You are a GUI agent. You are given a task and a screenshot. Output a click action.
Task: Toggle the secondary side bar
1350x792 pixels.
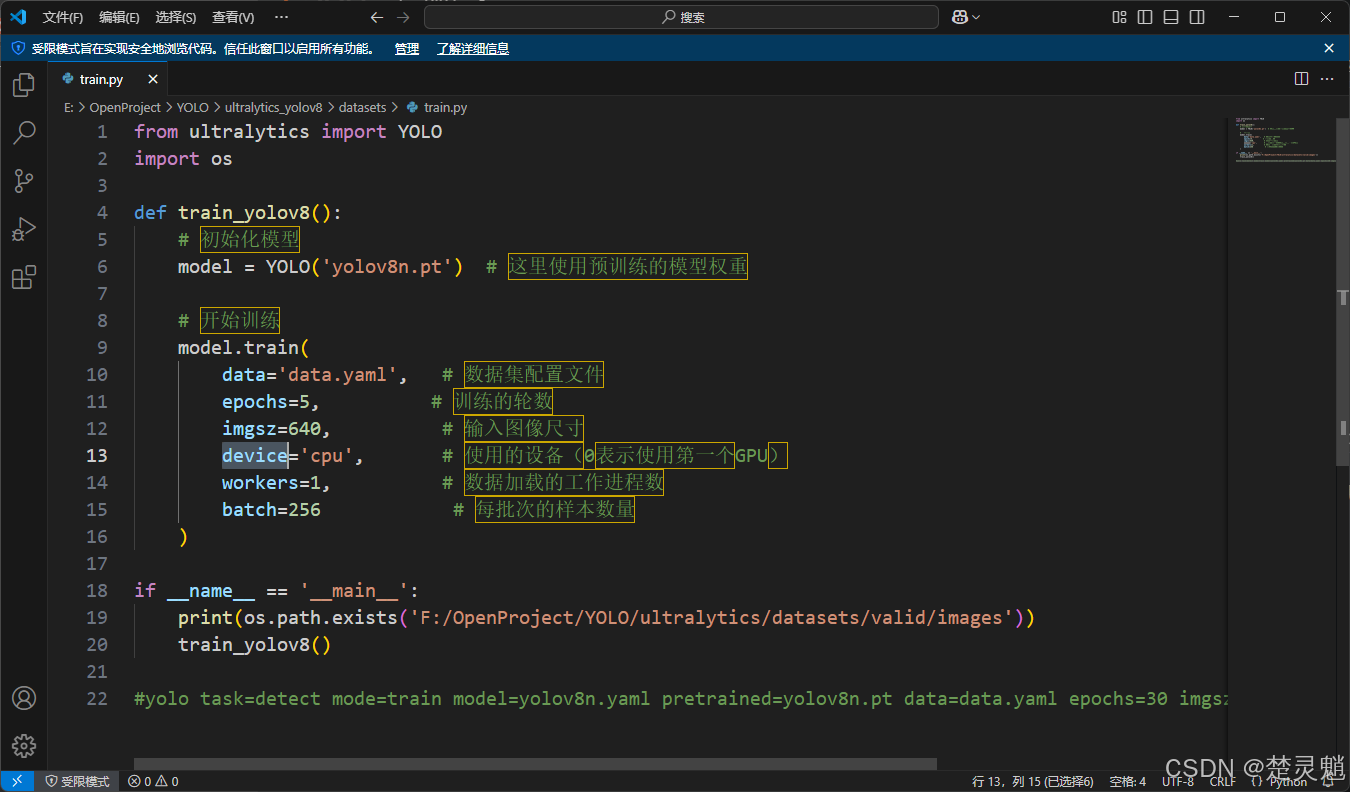pos(1197,17)
